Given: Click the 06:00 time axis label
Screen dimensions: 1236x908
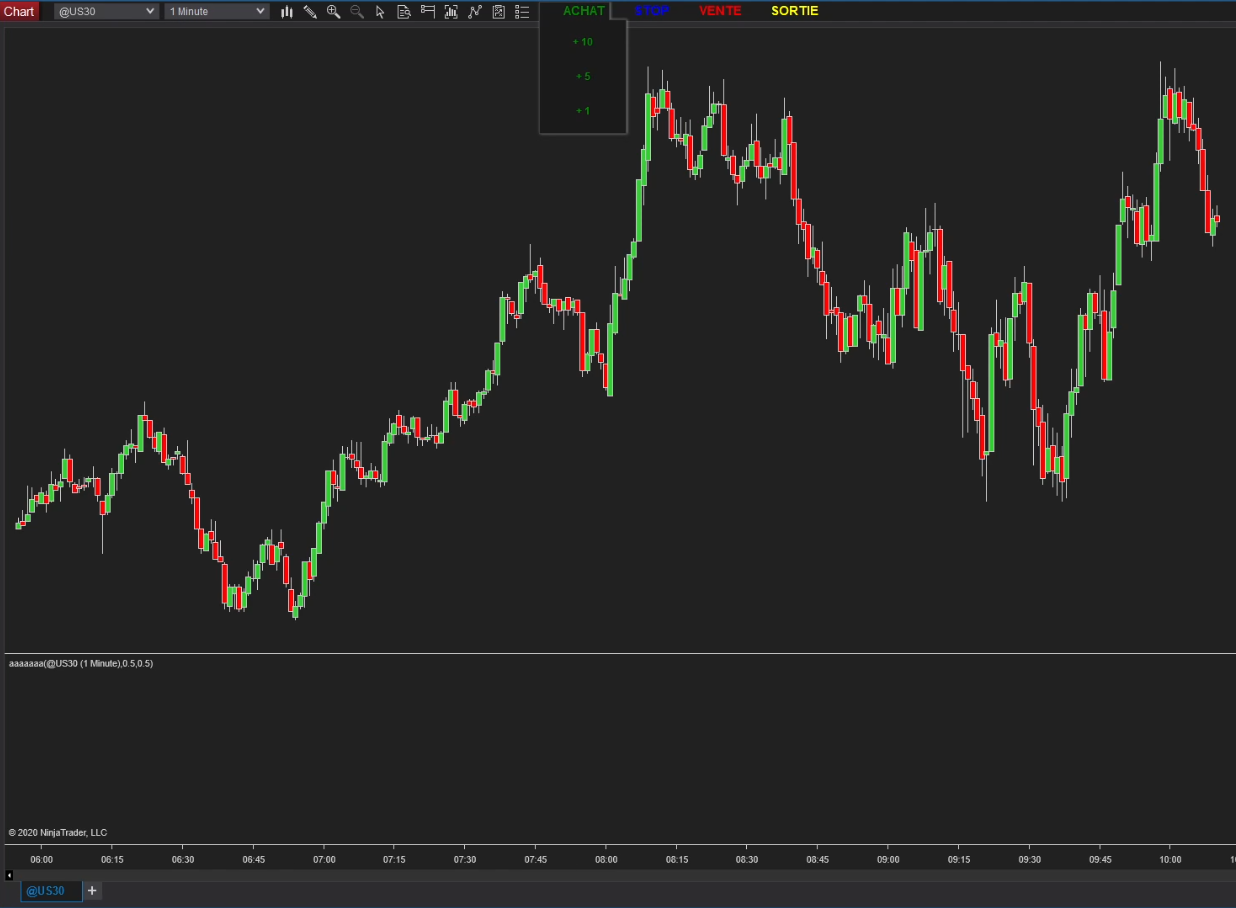Looking at the screenshot, I should tap(42, 860).
